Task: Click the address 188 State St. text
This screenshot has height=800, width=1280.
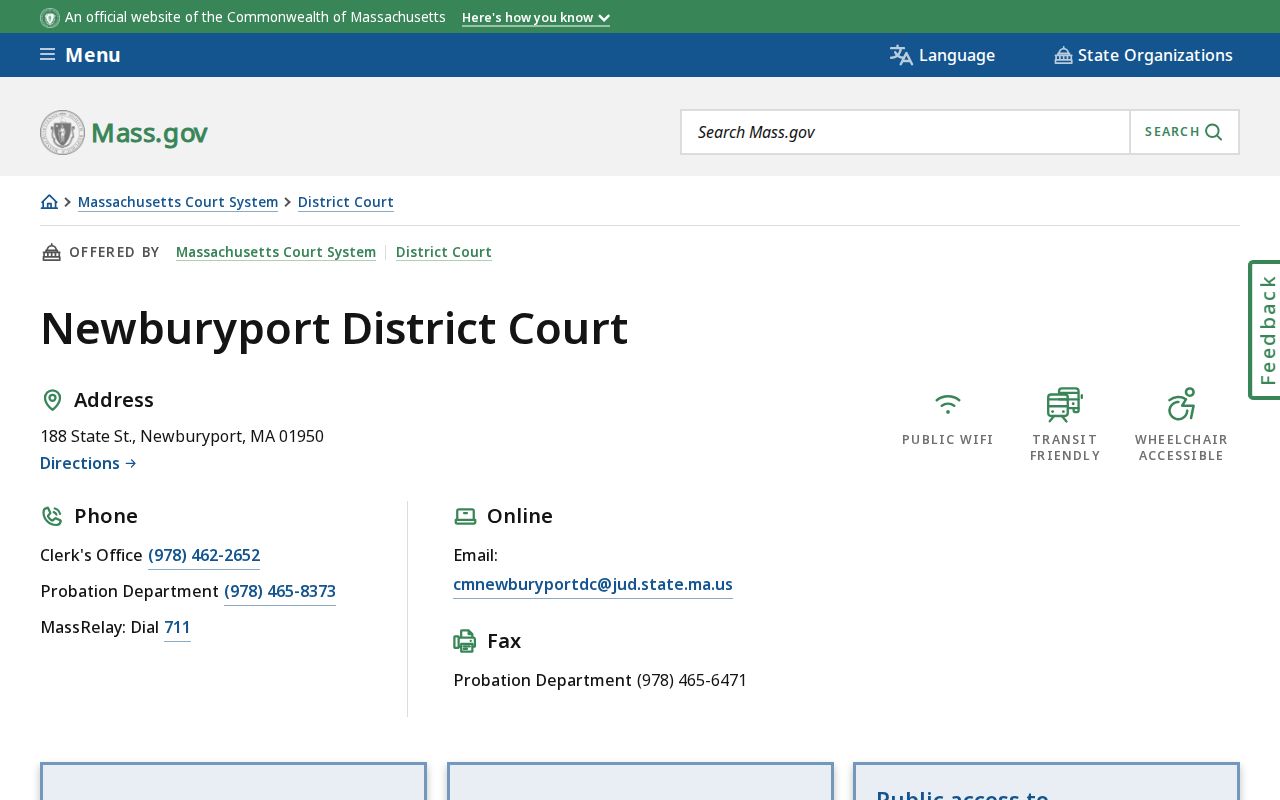Action: [182, 436]
